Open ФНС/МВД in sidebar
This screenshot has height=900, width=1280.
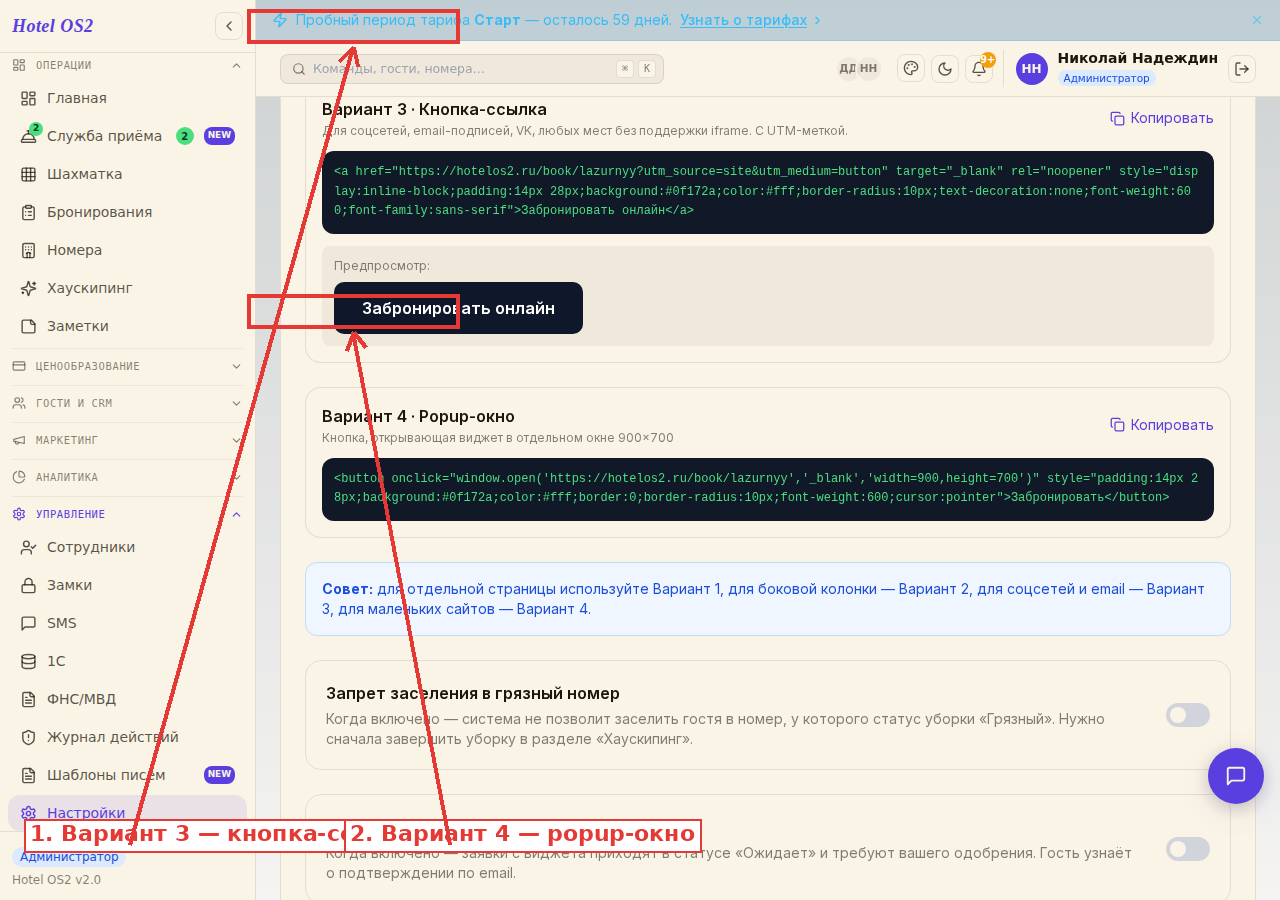click(127, 699)
